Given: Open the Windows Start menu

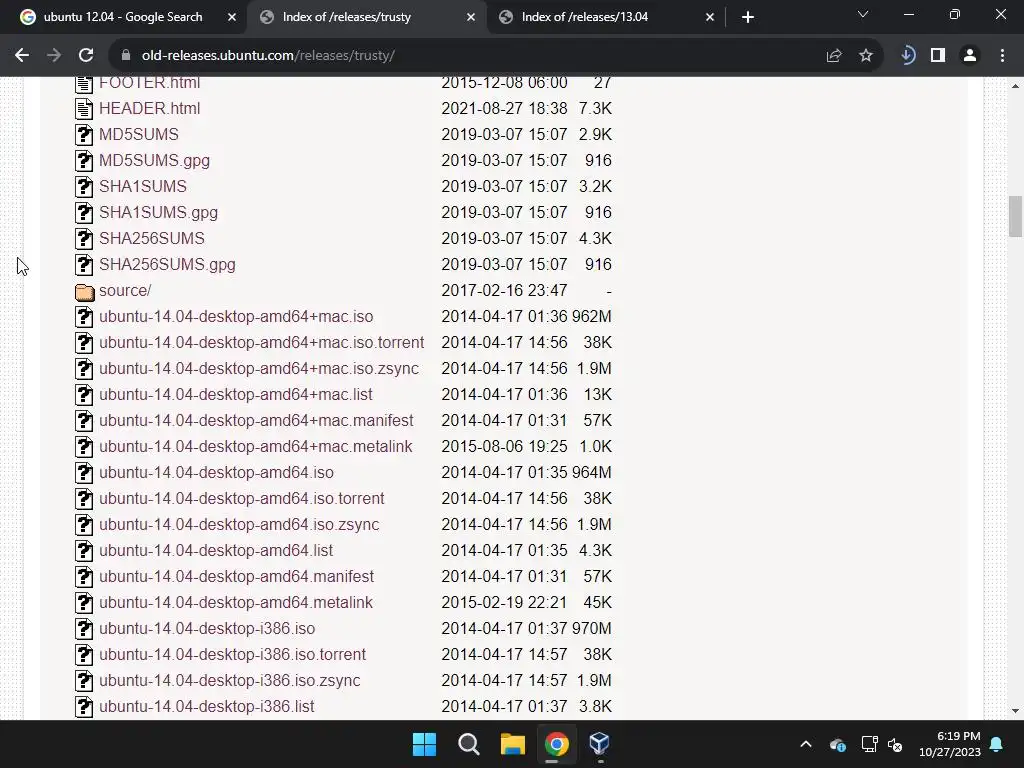Looking at the screenshot, I should click(x=424, y=744).
